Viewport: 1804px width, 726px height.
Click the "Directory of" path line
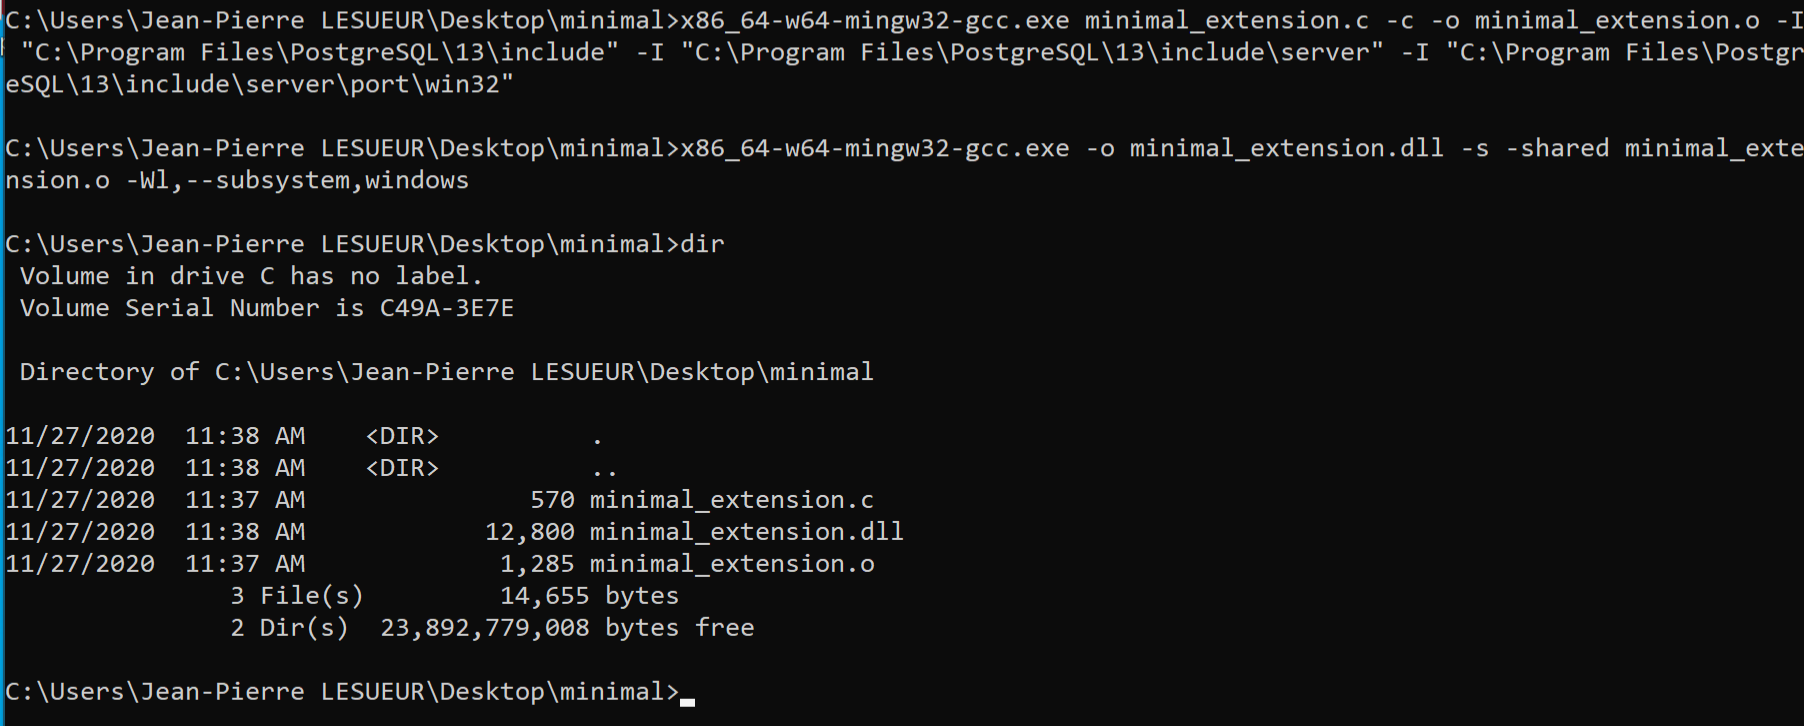447,372
